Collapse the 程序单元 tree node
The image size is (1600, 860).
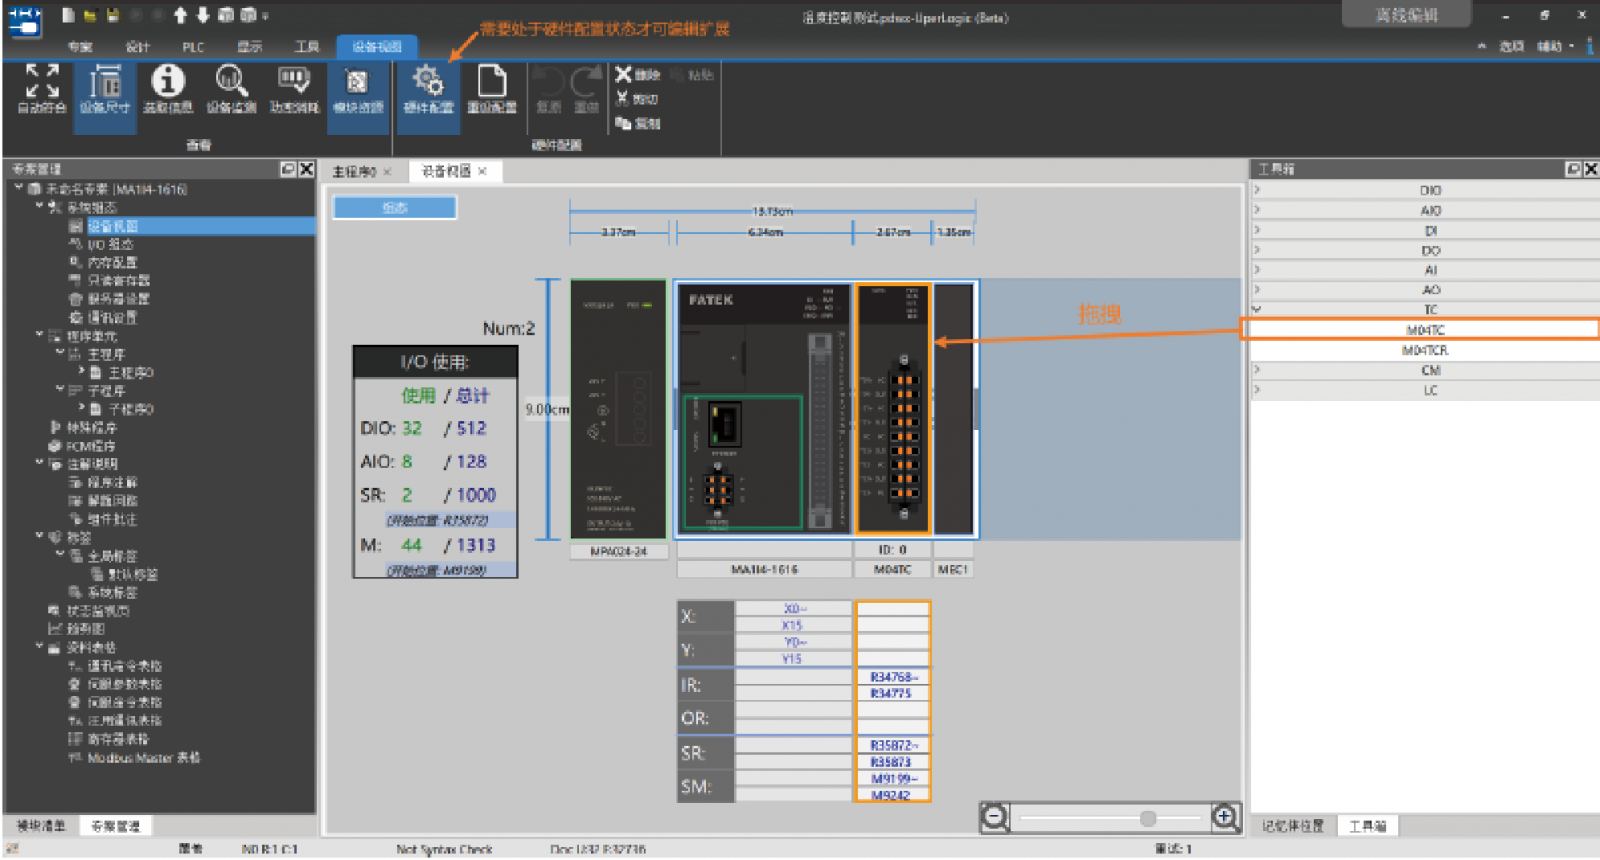click(x=40, y=336)
